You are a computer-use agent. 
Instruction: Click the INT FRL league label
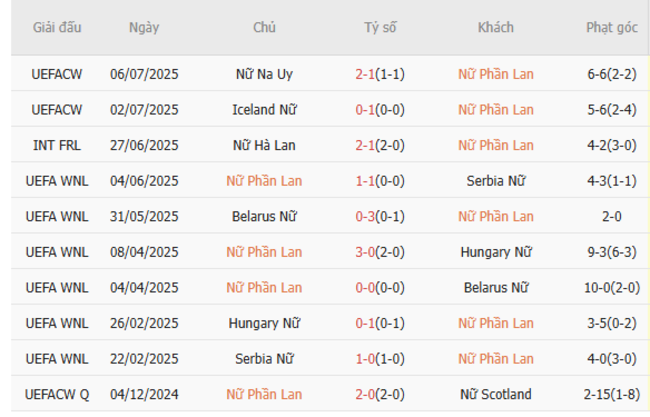(x=49, y=146)
